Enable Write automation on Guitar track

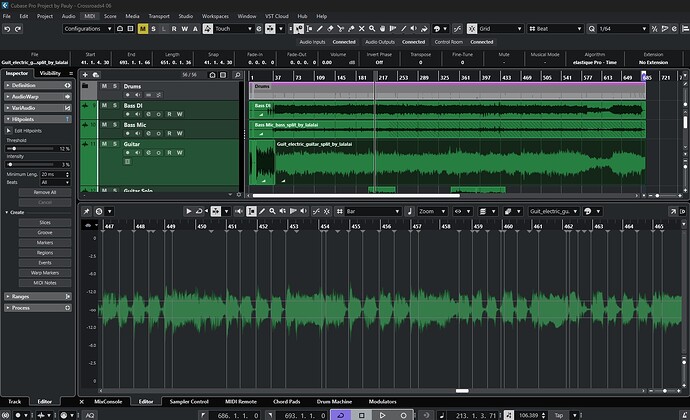(x=180, y=152)
